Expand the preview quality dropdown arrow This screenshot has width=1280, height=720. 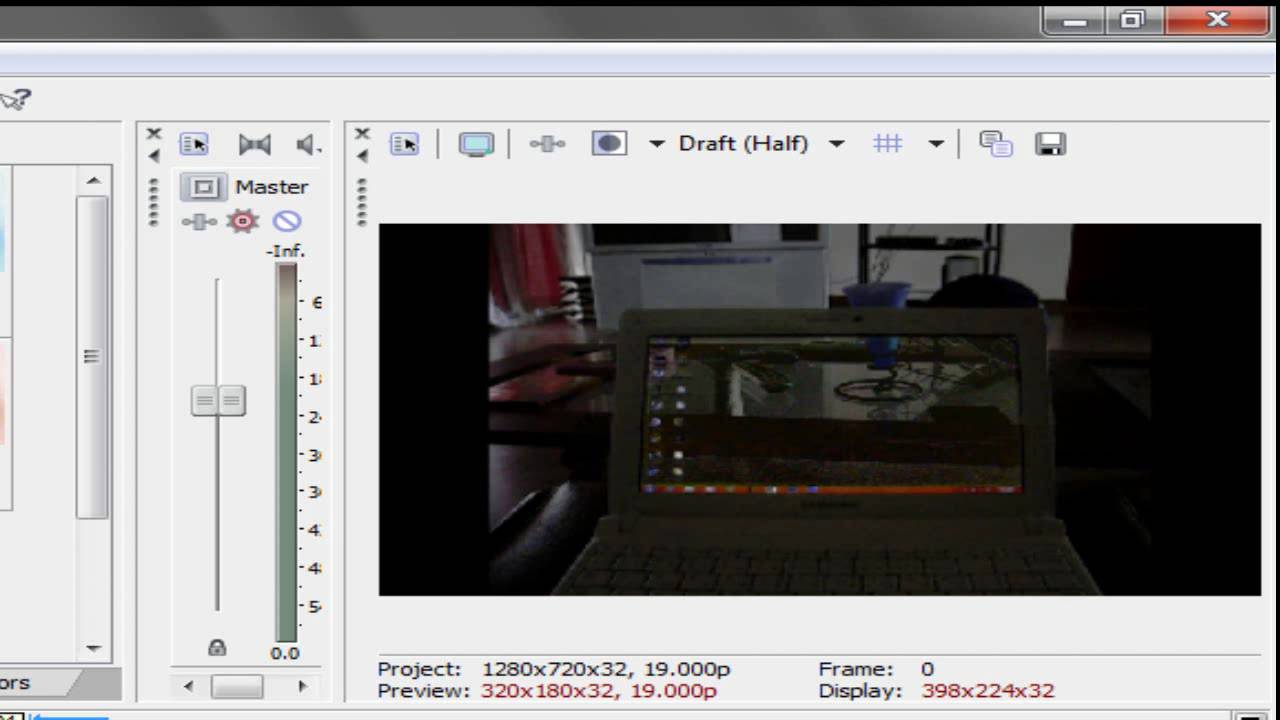[x=836, y=144]
